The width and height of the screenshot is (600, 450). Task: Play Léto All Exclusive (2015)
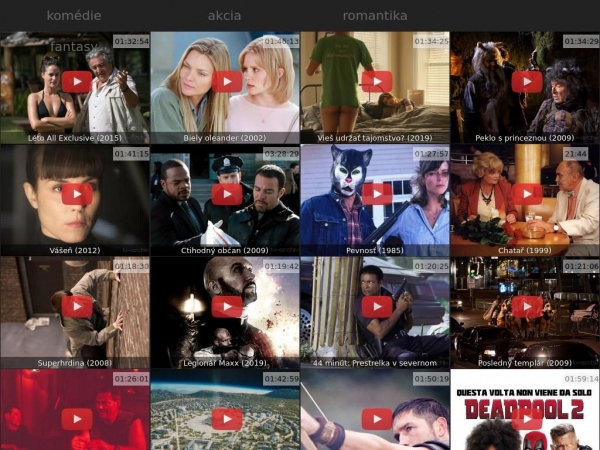click(x=77, y=82)
